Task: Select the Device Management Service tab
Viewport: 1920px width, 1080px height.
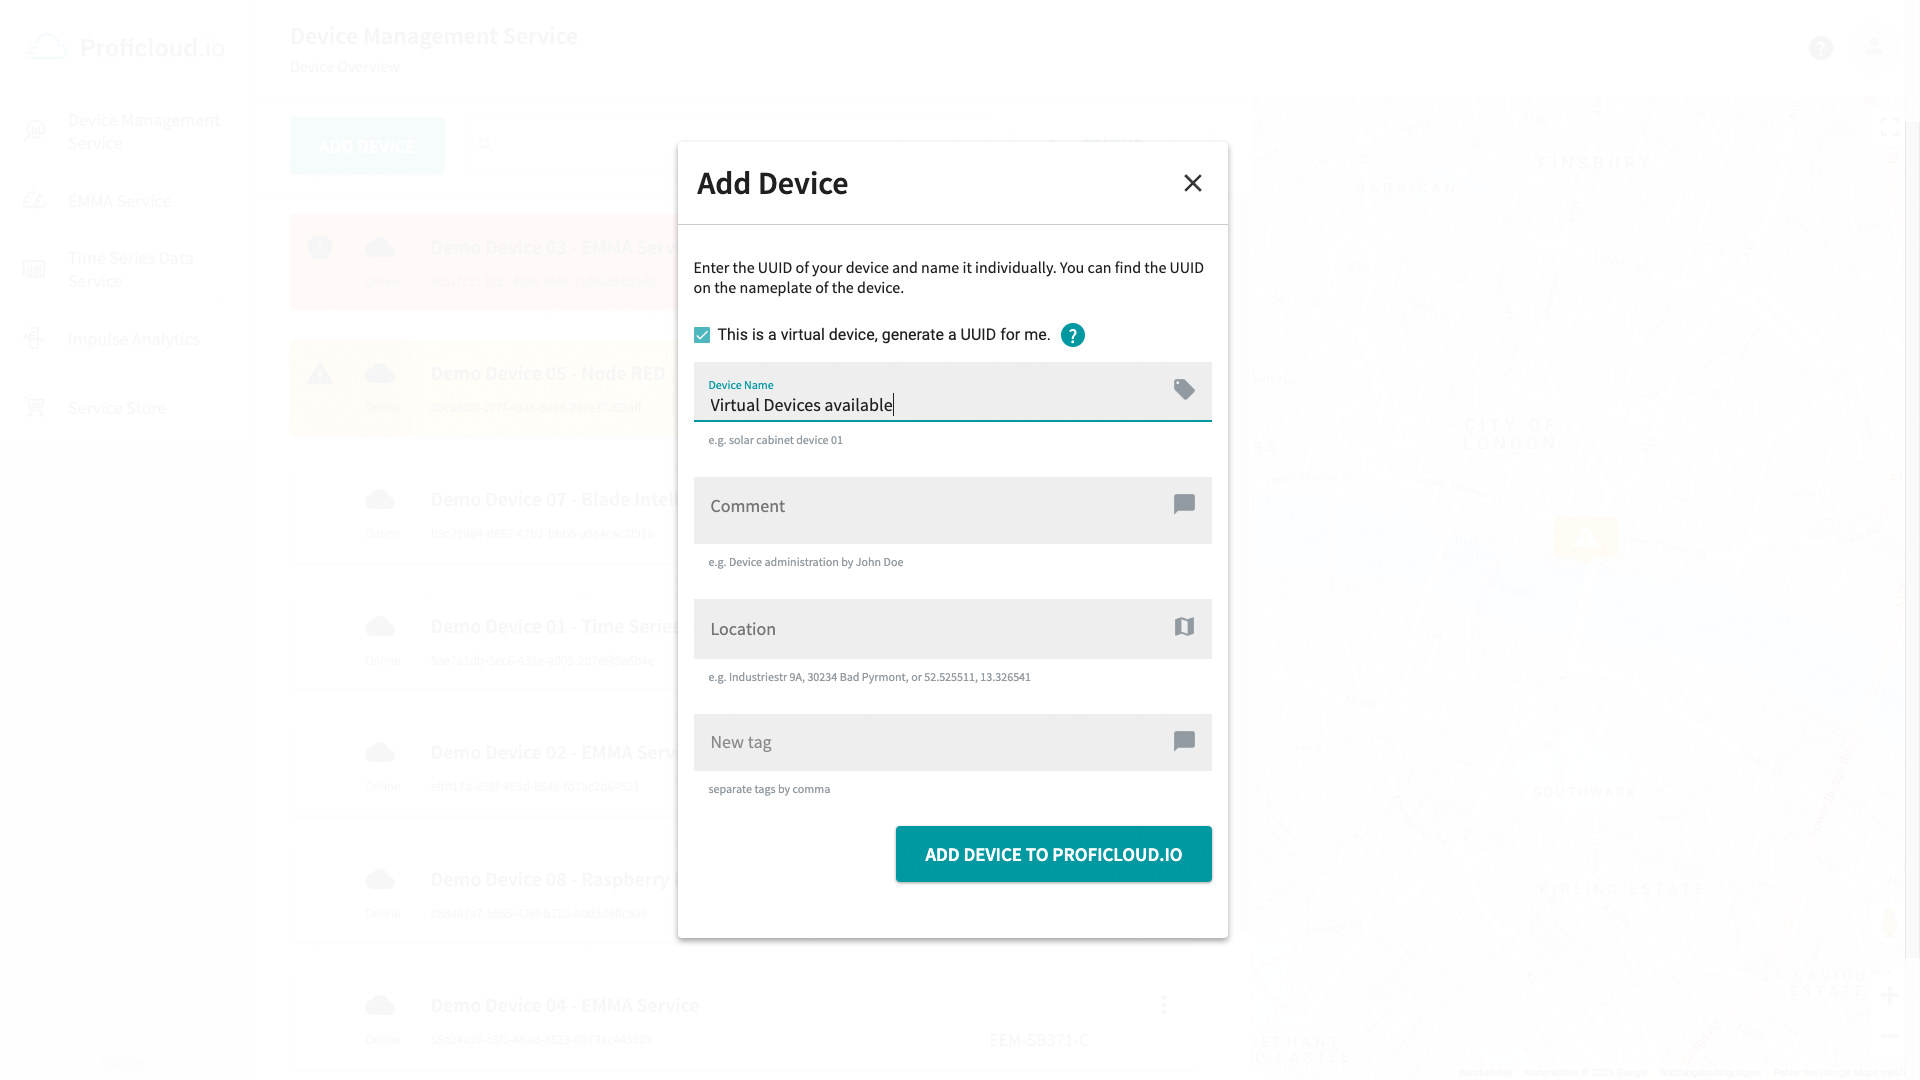Action: 144,131
